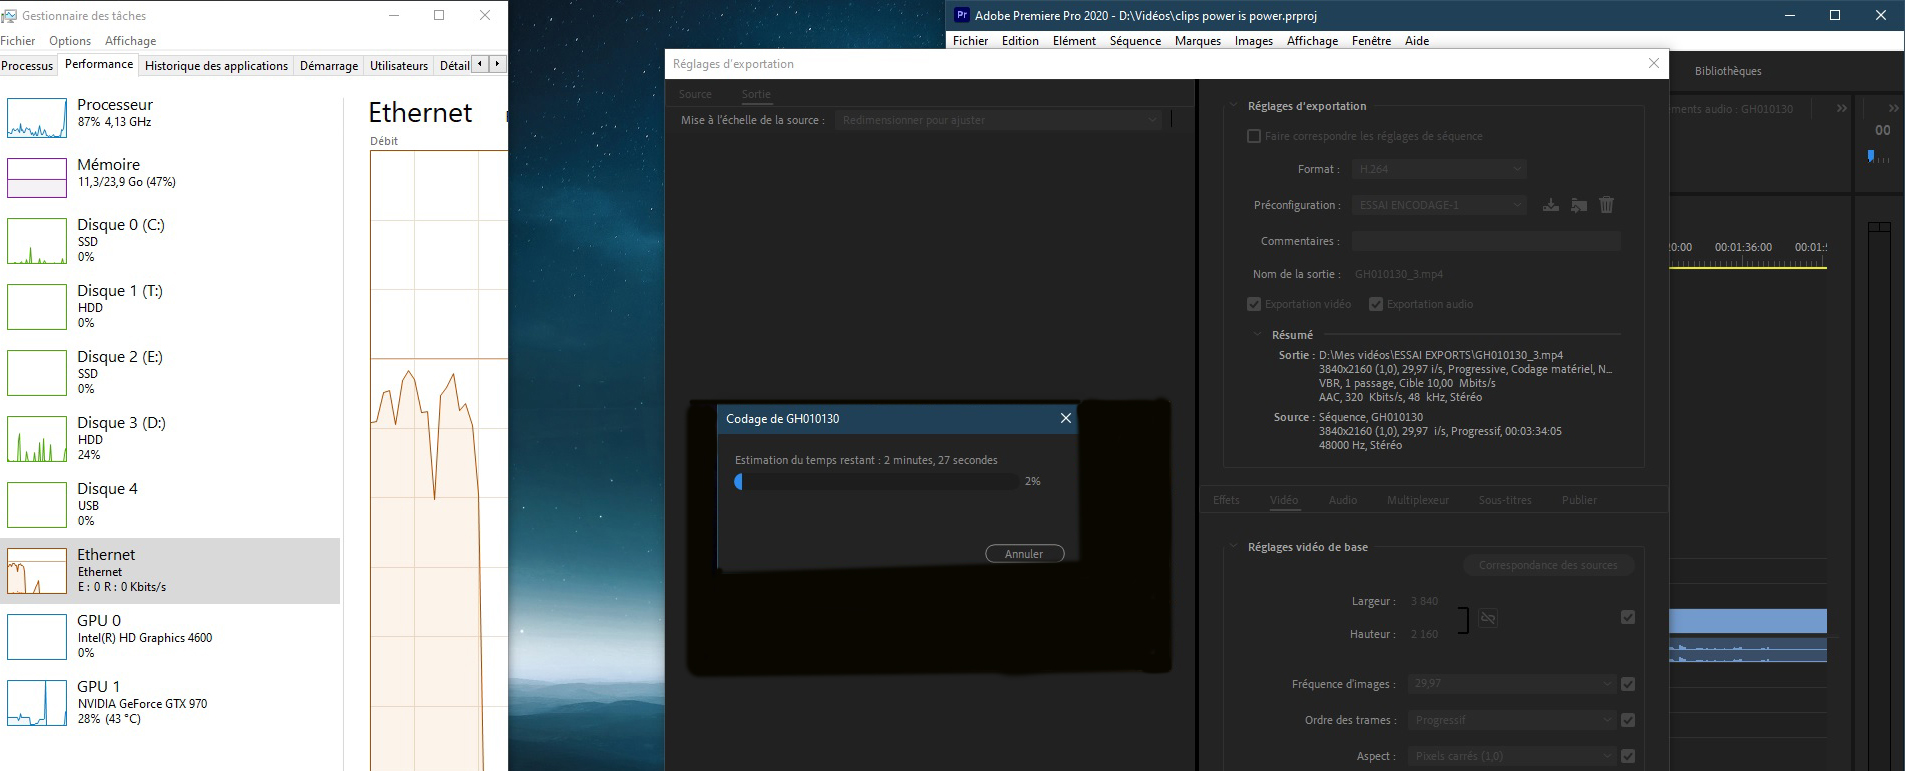The image size is (1905, 771).
Task: Click the 00:01:36:00 mark on timeline ruler
Action: point(1743,247)
